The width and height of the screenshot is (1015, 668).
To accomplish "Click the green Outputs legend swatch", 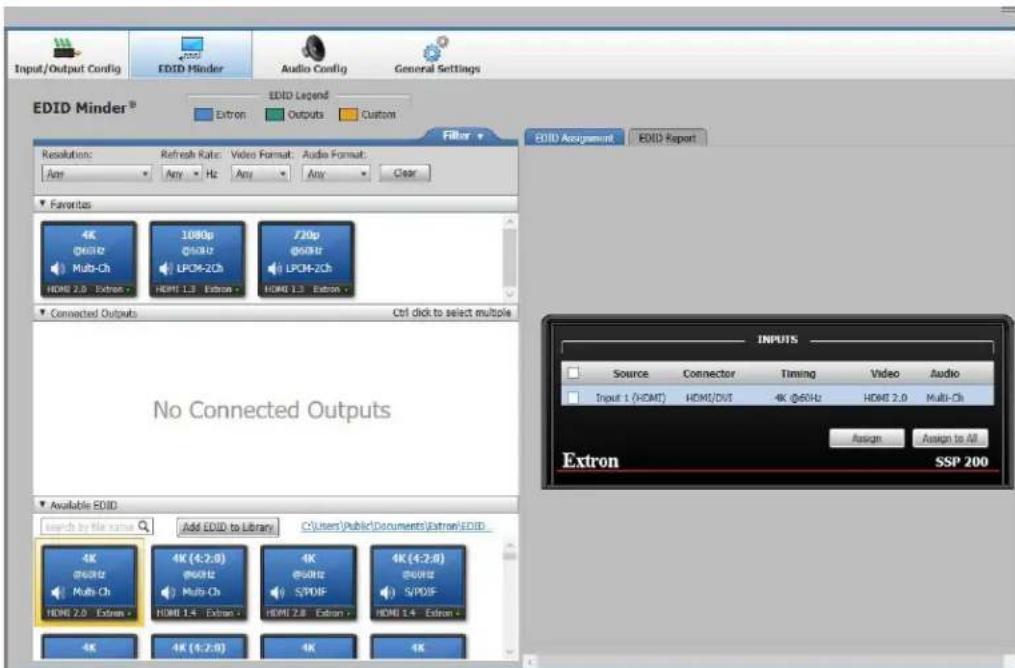I will pyautogui.click(x=274, y=115).
